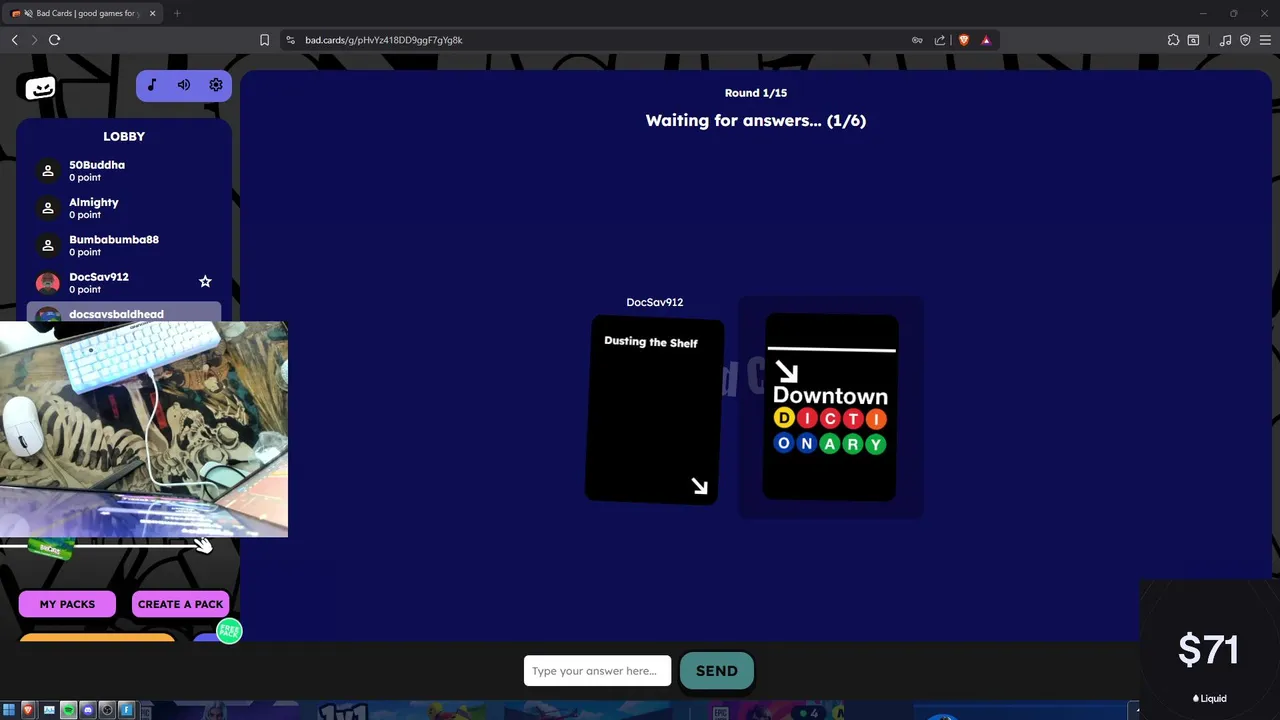Screen dimensions: 1280x720
Task: Select Almighty's avatar icon in lobby
Action: pos(48,208)
